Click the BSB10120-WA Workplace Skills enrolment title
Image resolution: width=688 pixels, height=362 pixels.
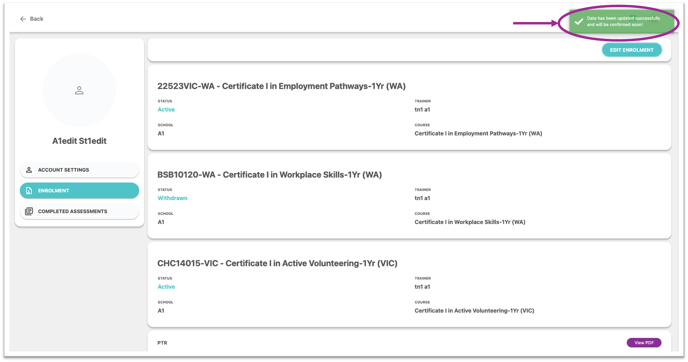269,175
